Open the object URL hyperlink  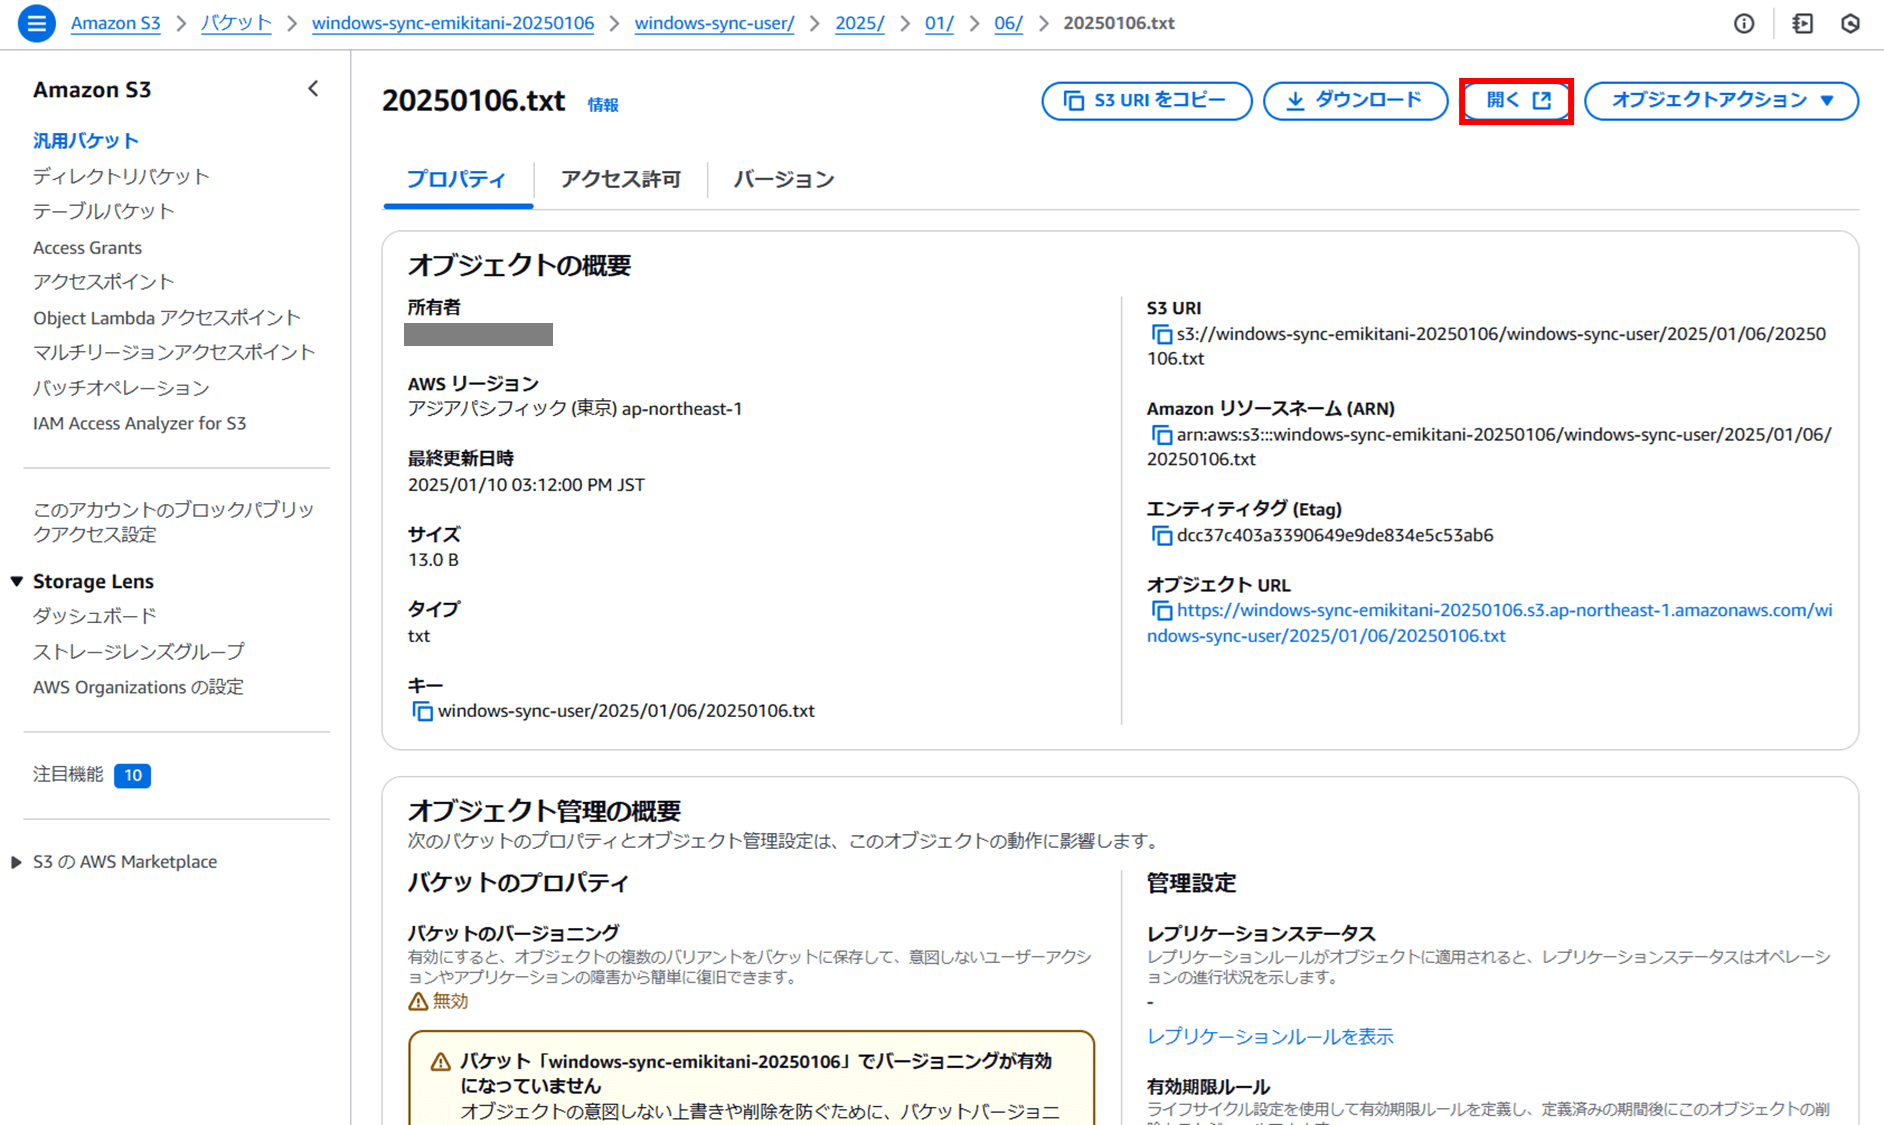(1490, 623)
